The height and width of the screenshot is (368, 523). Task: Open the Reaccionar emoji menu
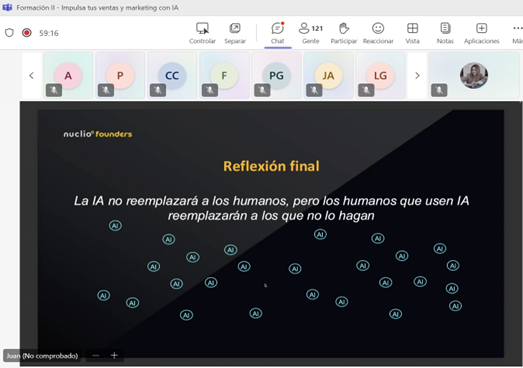click(378, 33)
